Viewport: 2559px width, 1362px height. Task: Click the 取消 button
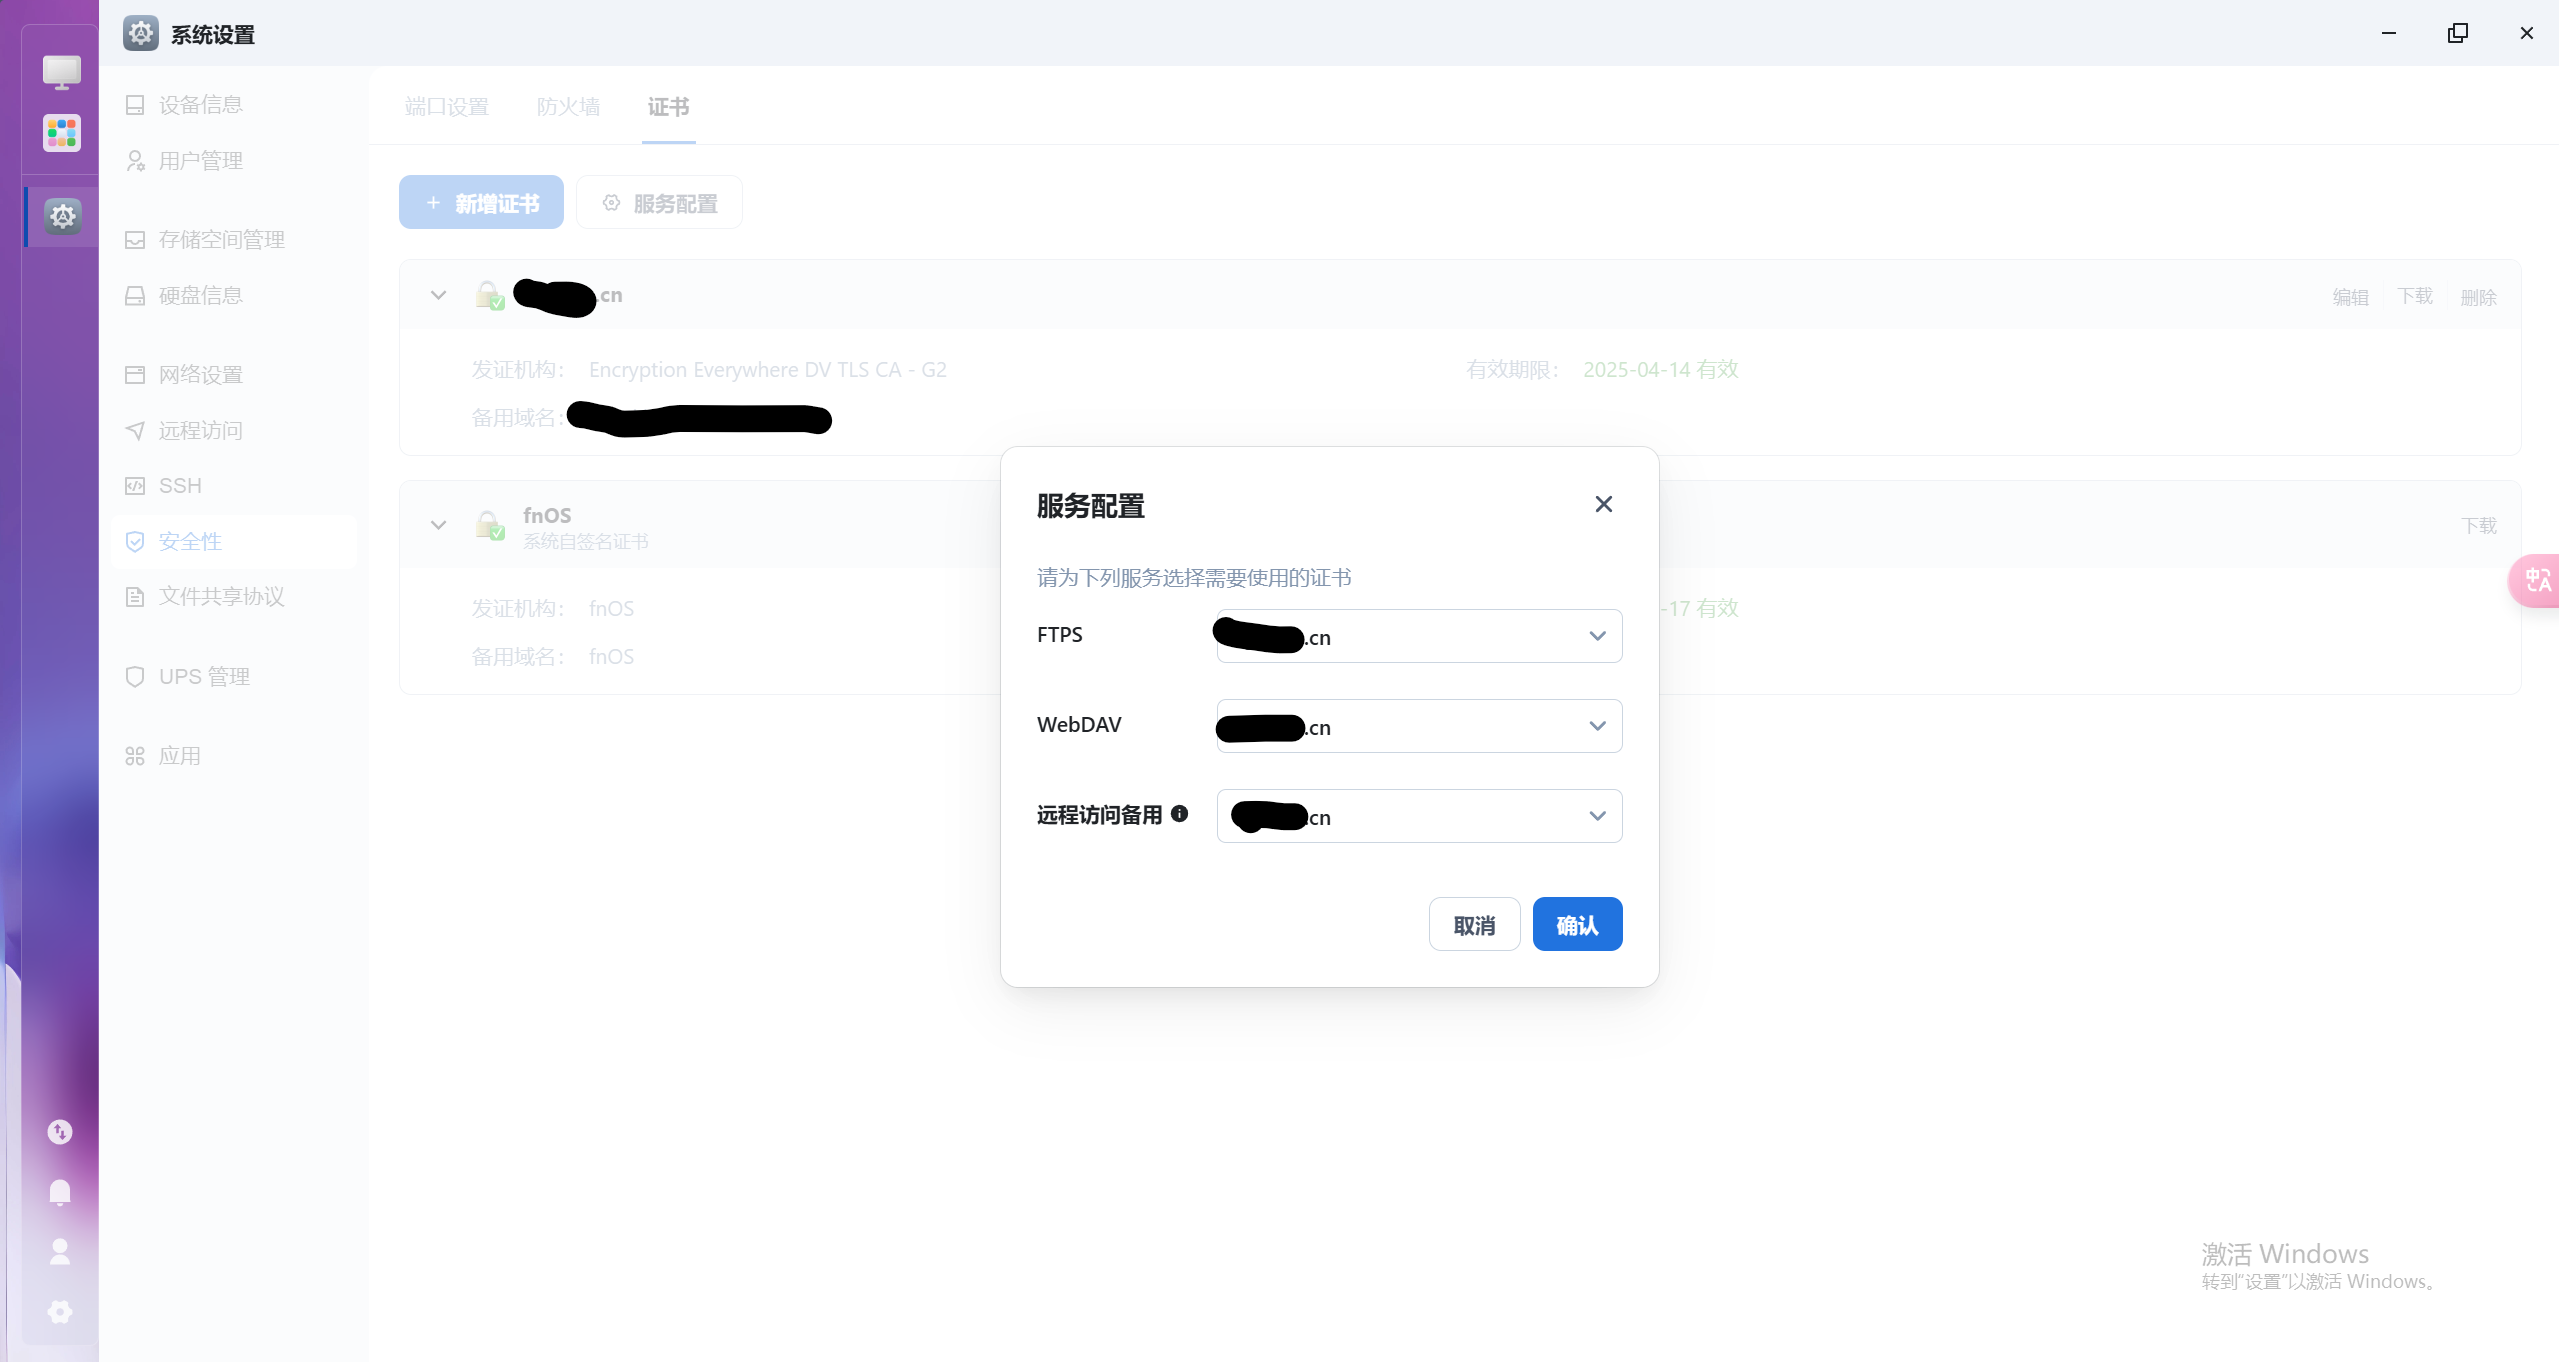1474,925
